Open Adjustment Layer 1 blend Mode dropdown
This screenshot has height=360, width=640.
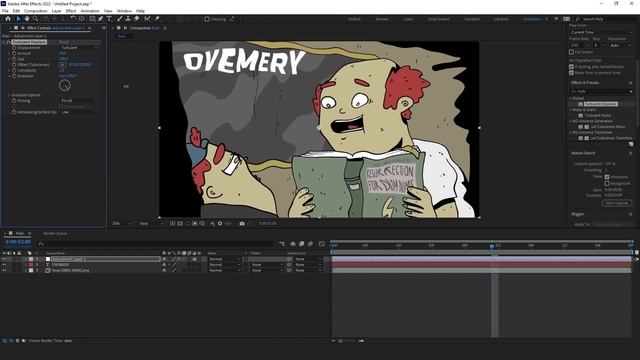click(x=224, y=259)
